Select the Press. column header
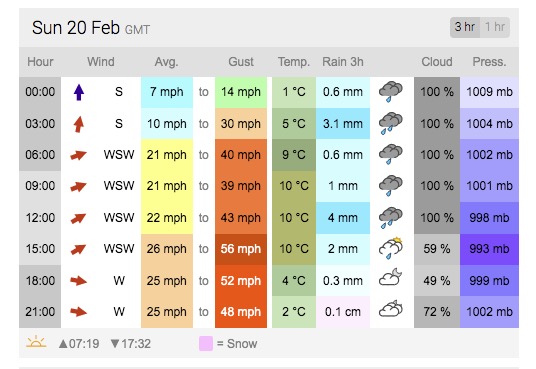Viewport: 536px width, 369px height. point(489,62)
